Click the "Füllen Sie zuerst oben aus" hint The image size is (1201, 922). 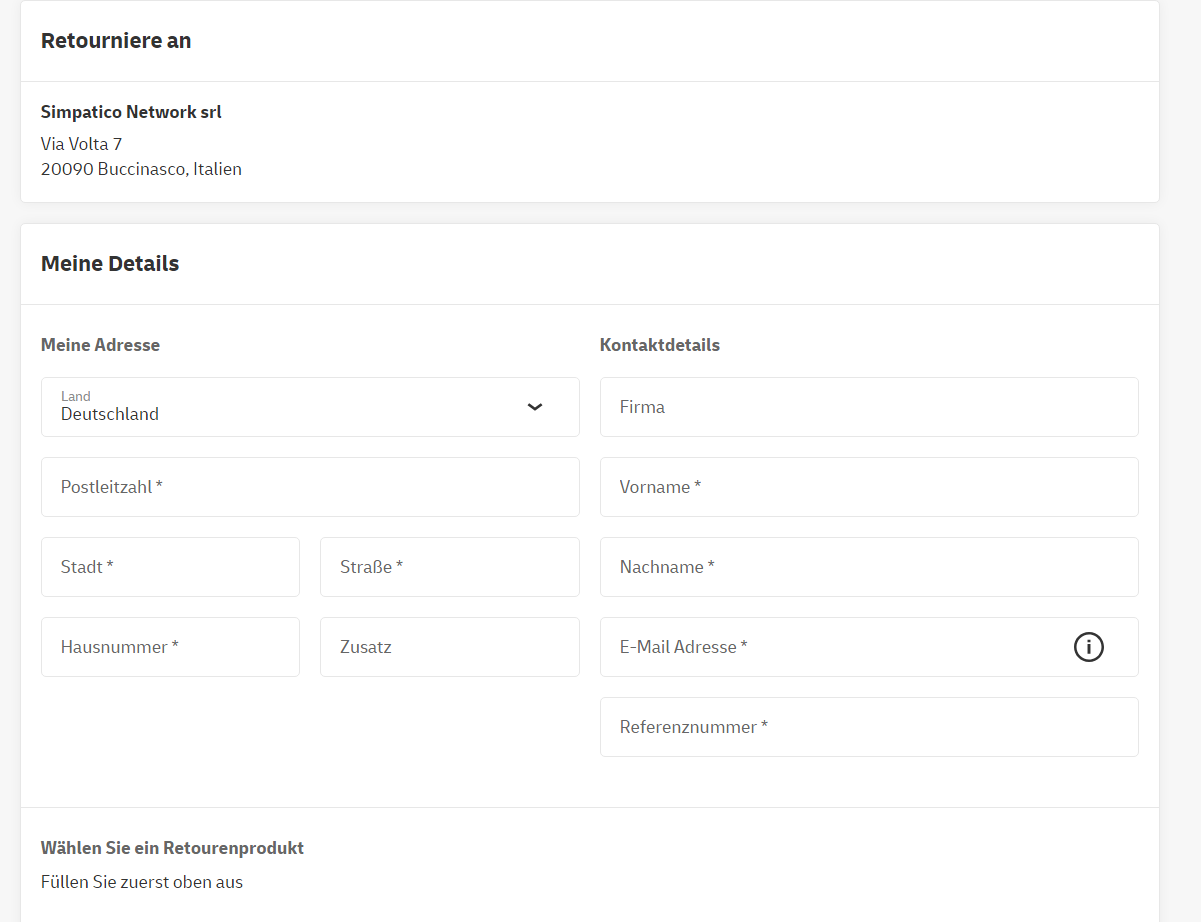coord(142,882)
